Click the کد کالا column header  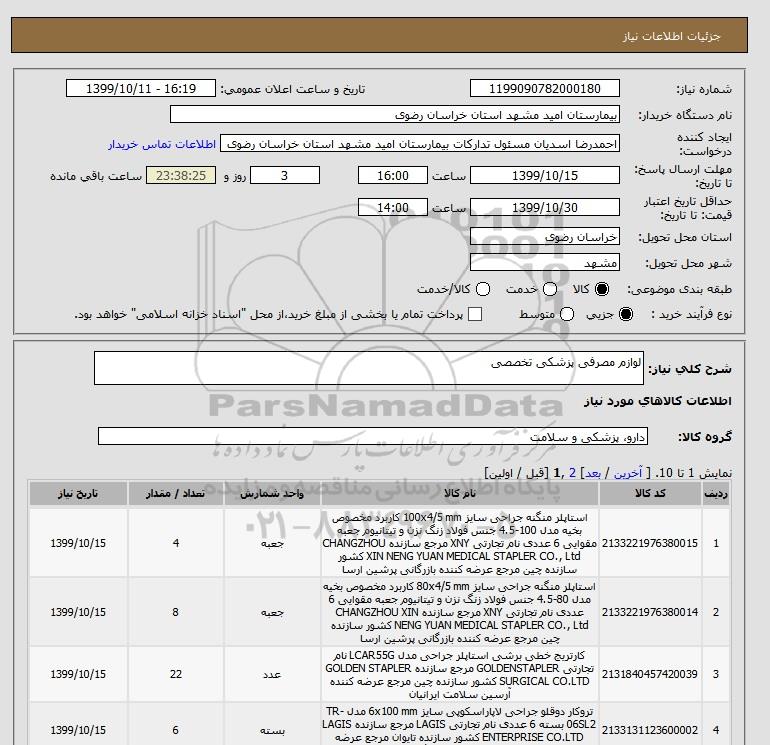[x=650, y=494]
